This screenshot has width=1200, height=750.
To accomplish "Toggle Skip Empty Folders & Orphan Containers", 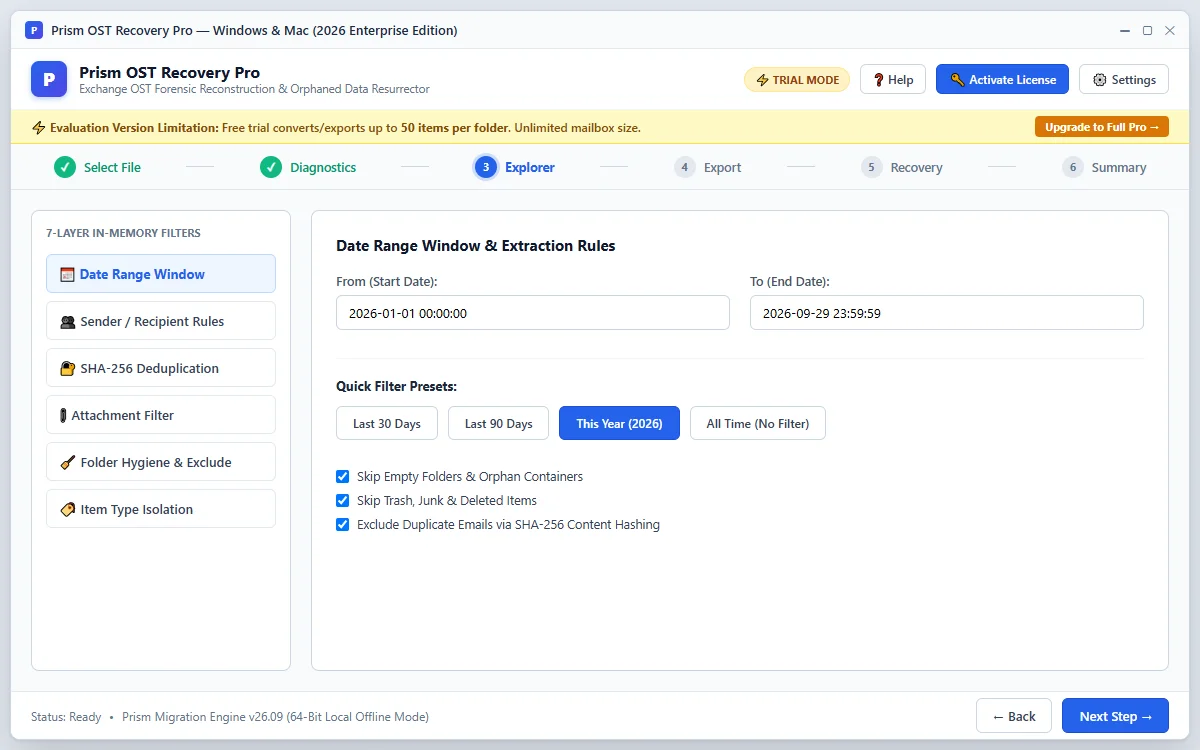I will click(x=343, y=477).
